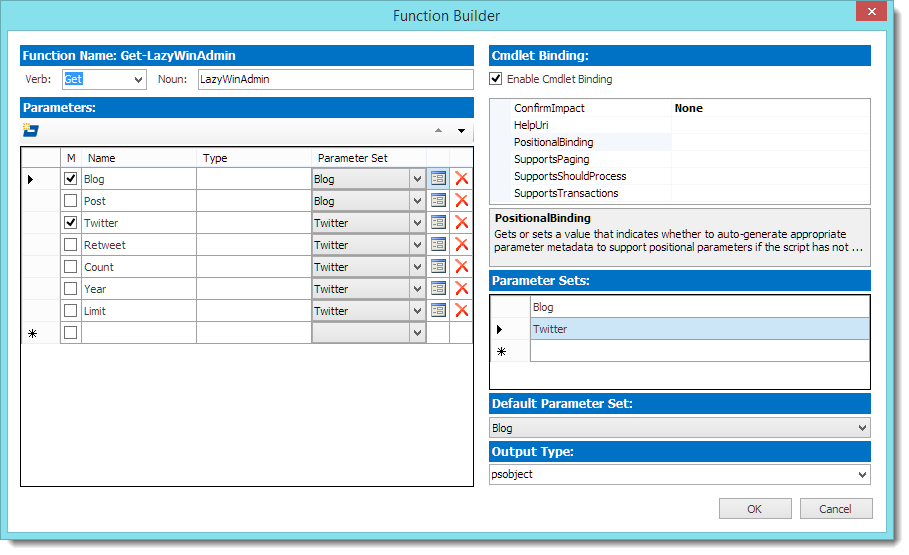
Task: Check Mandatory for Count parameter
Action: (x=71, y=267)
